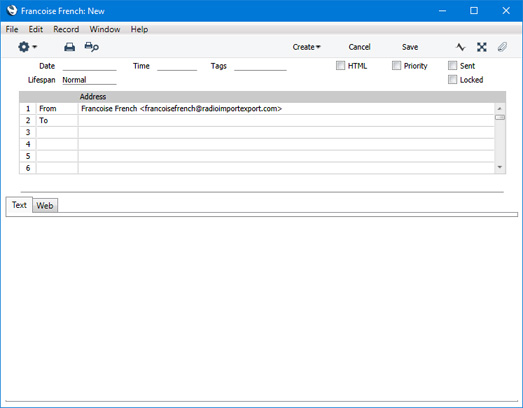Viewport: 523px width, 408px height.
Task: Open the gear operations menu
Action: click(x=27, y=47)
